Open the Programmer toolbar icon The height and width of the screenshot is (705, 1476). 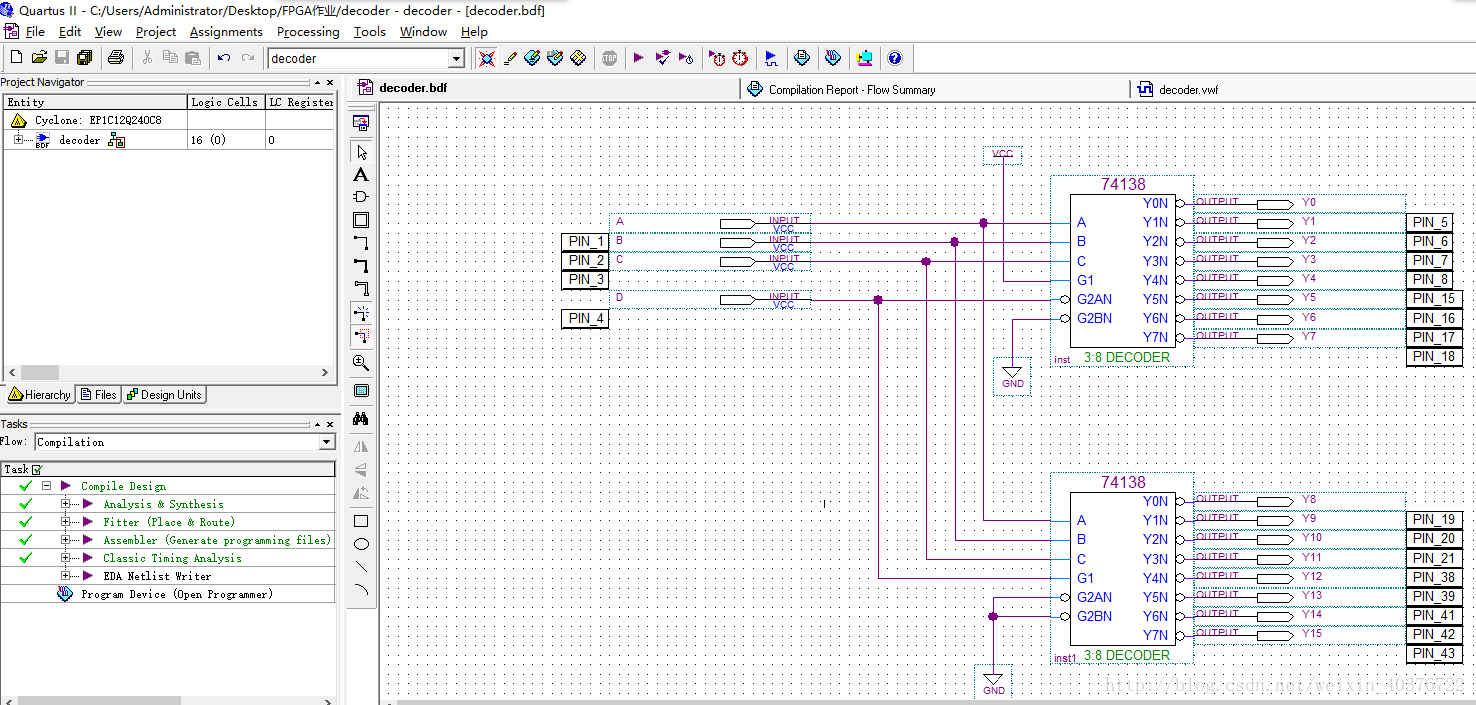coord(833,58)
